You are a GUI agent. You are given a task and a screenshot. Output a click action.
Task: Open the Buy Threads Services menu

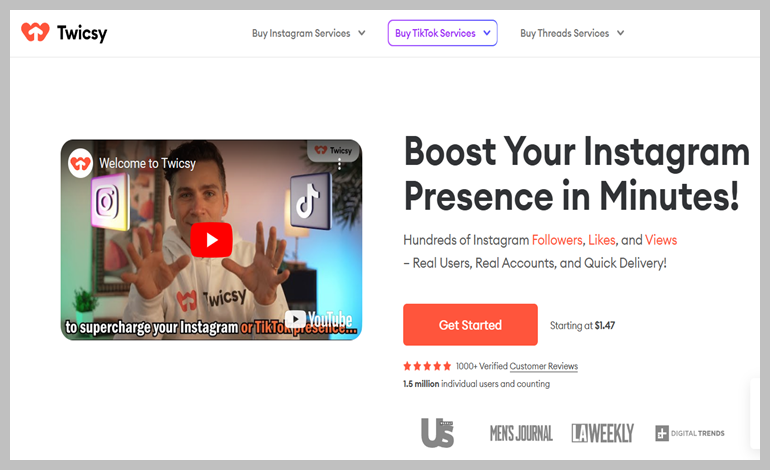tap(565, 33)
